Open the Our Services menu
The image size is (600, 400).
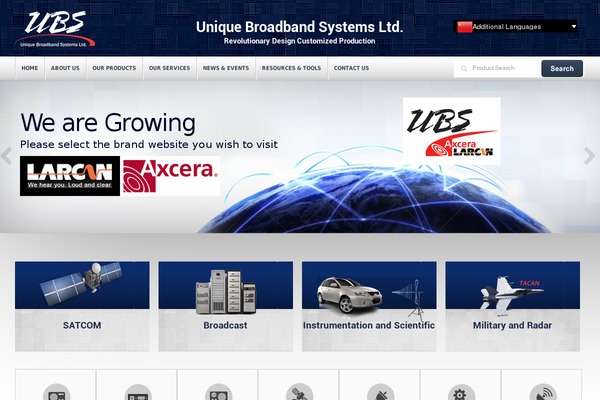coord(169,68)
